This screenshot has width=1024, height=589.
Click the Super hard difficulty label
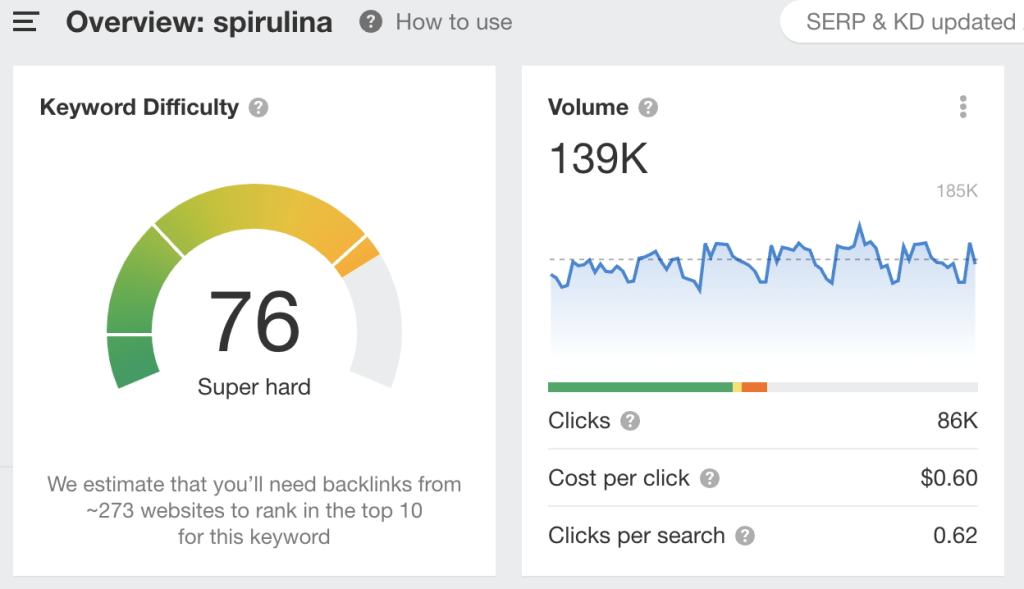[x=254, y=387]
